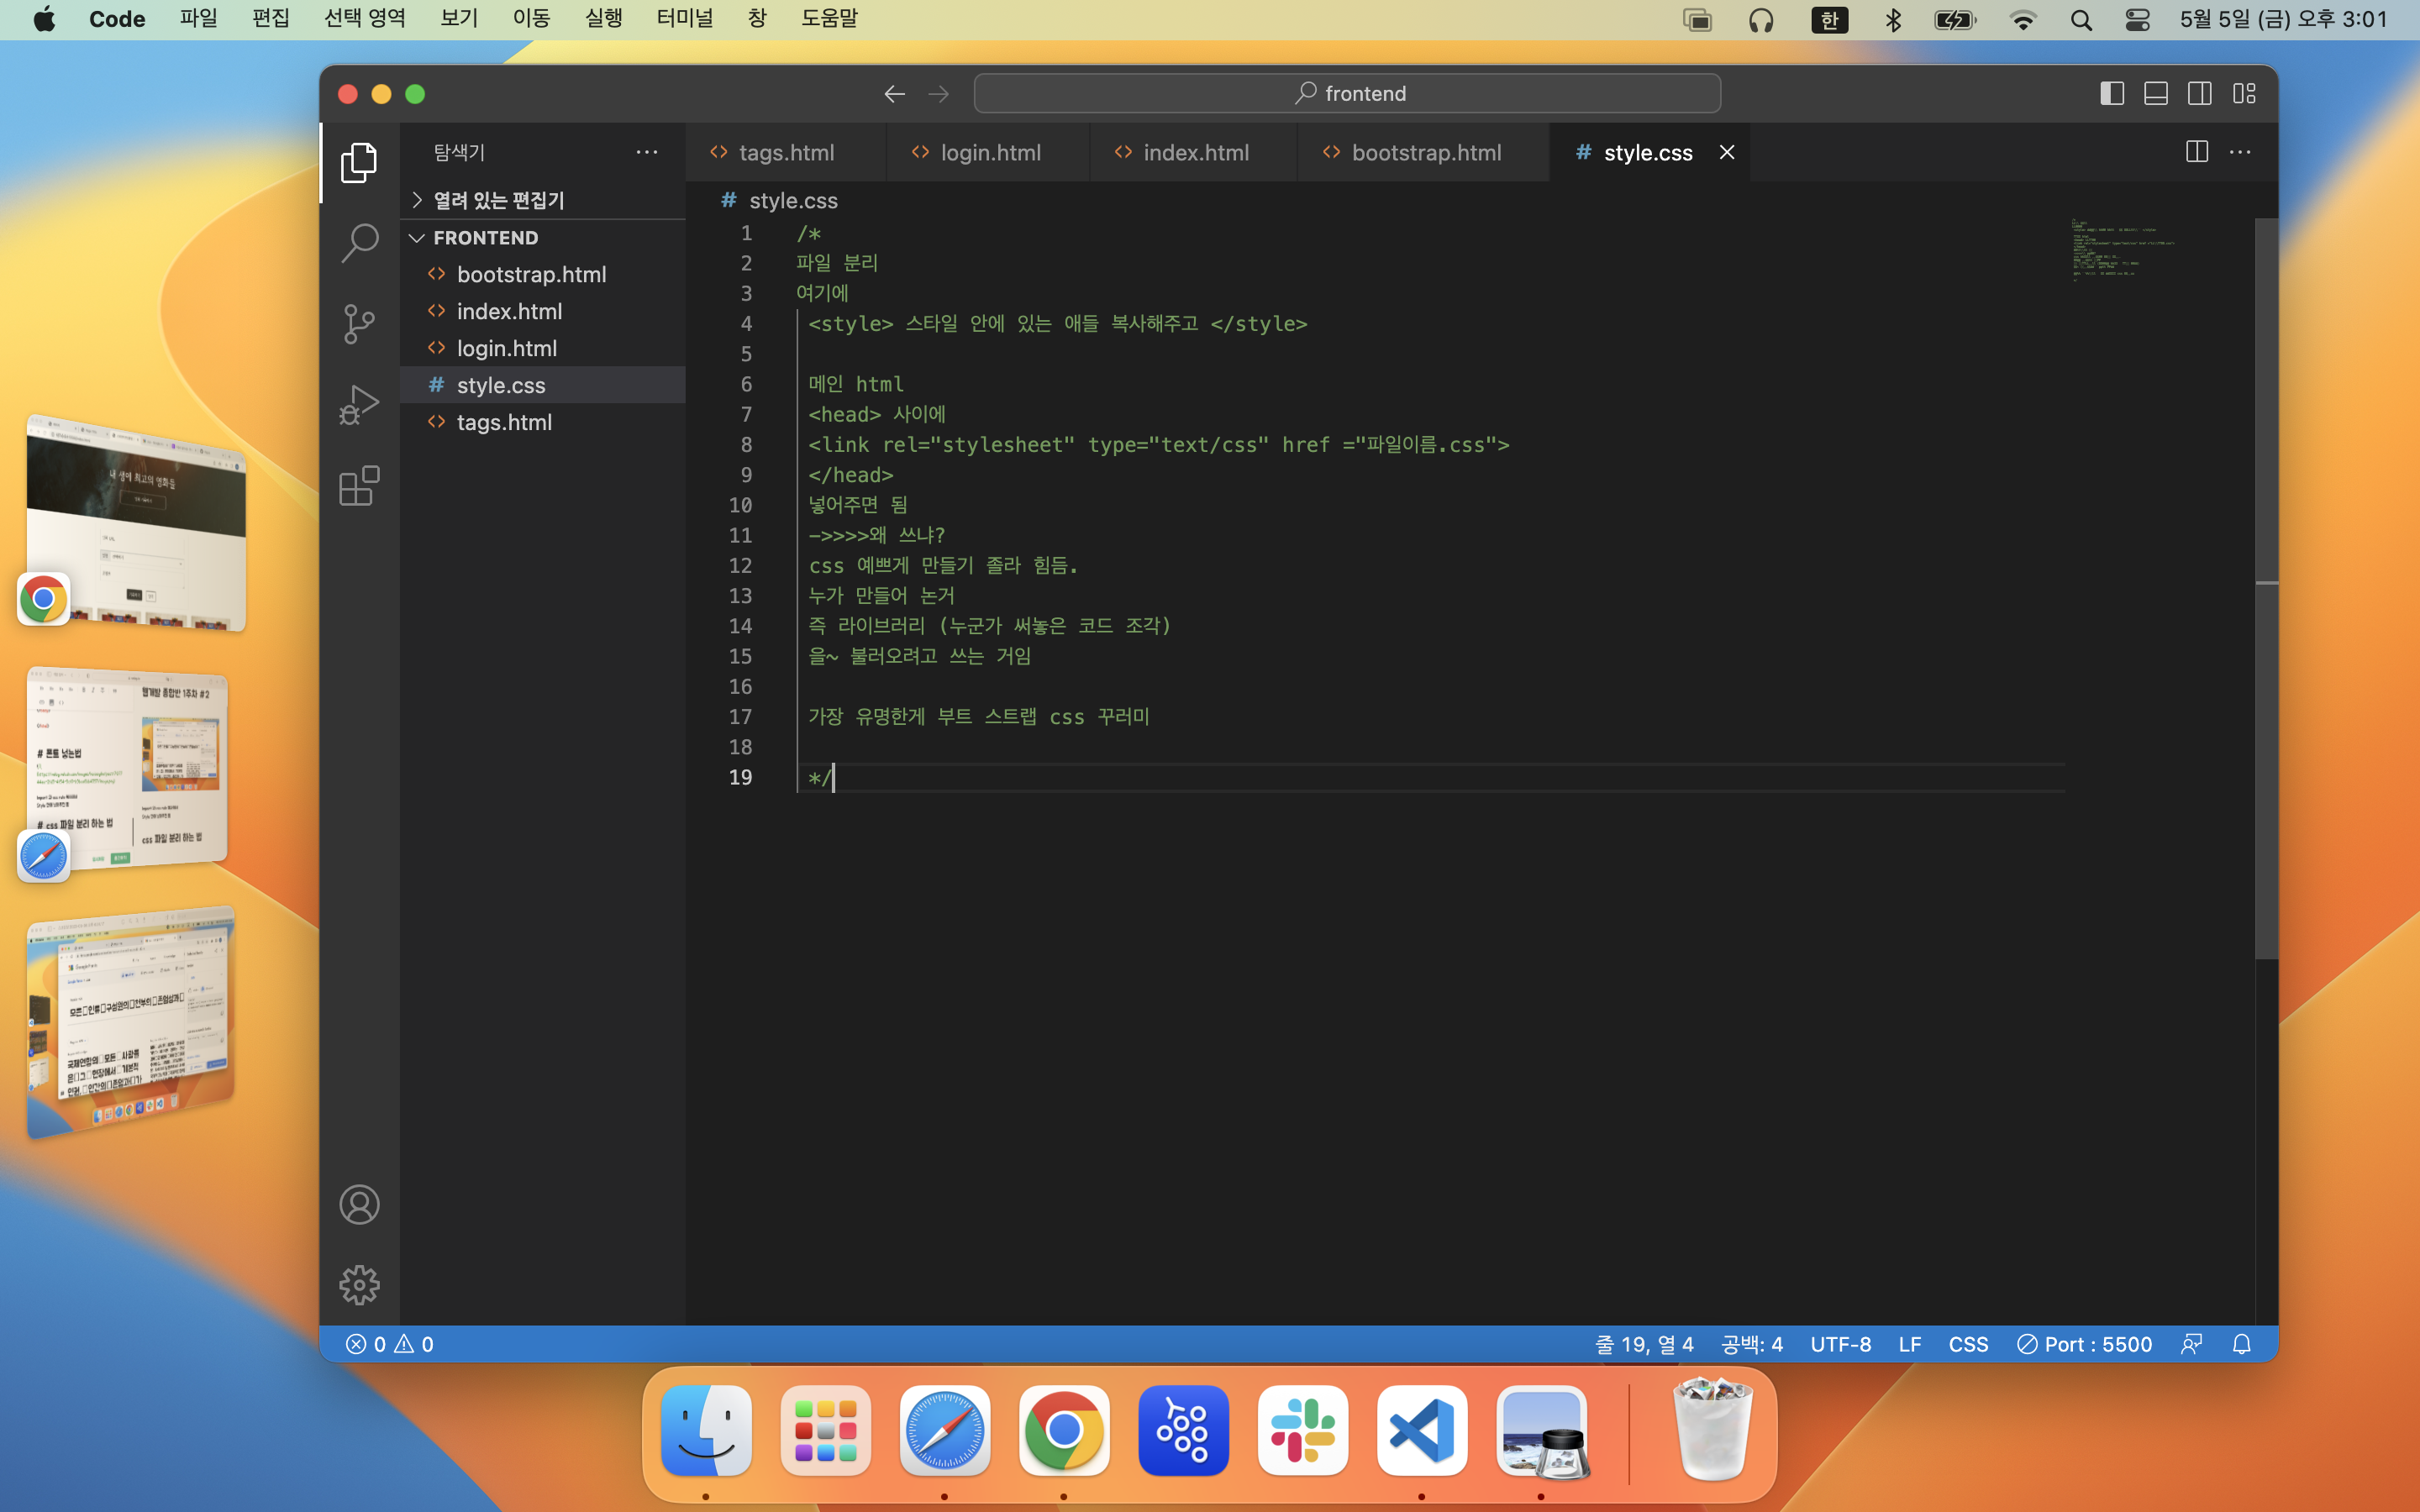Open the 도움말 menu
The image size is (2420, 1512).
pos(829,19)
